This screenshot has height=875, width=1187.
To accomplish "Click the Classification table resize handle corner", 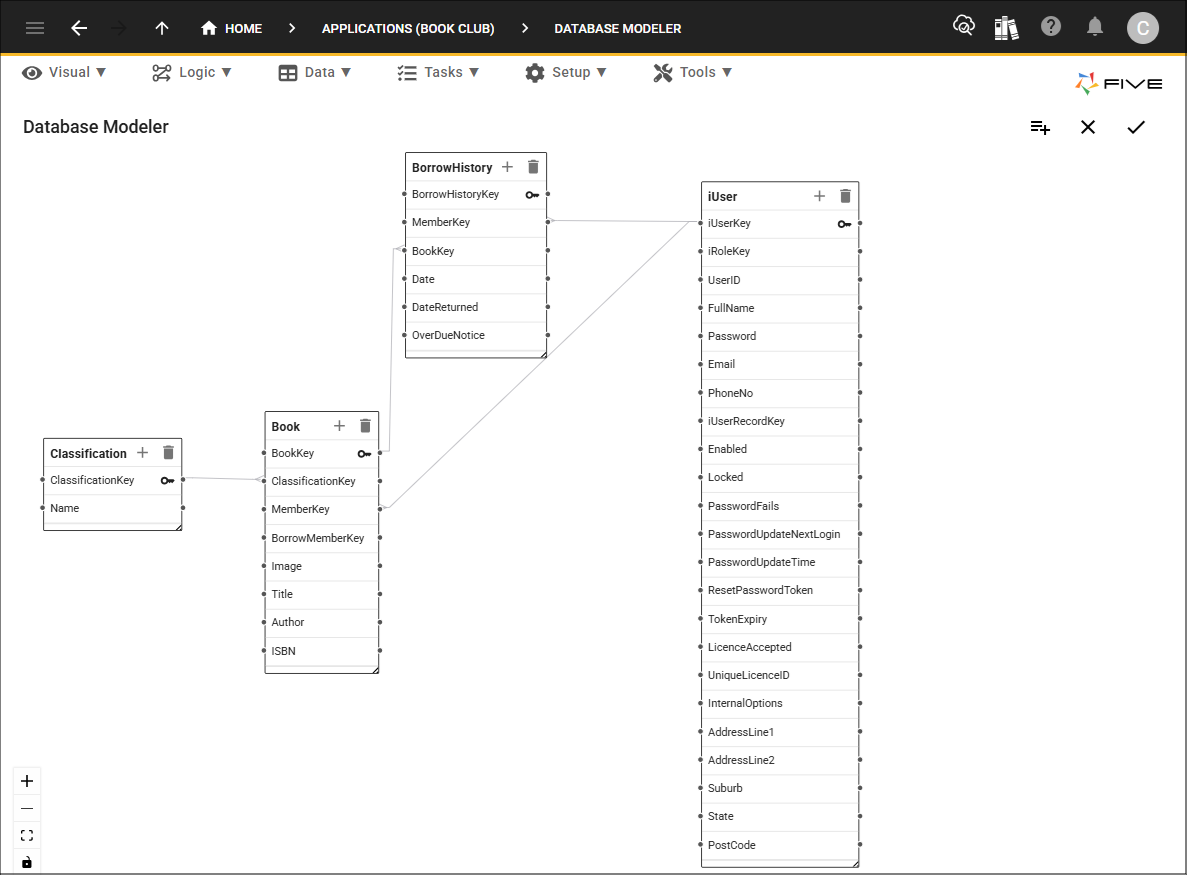I will tap(179, 527).
